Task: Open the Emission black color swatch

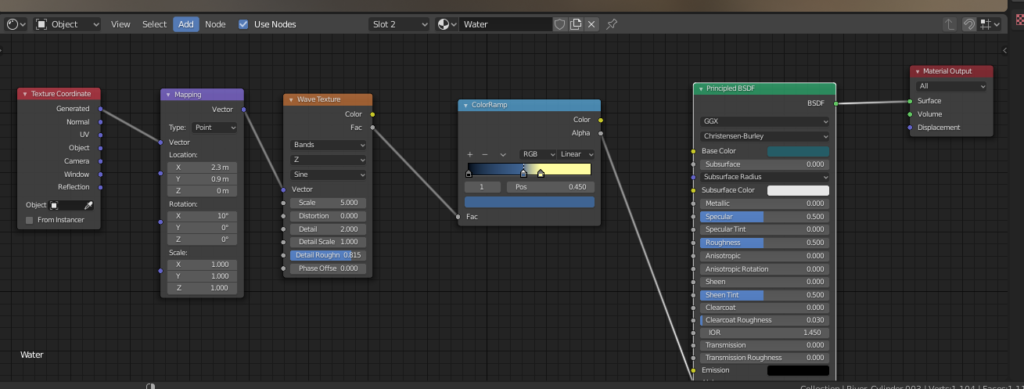Action: (798, 371)
